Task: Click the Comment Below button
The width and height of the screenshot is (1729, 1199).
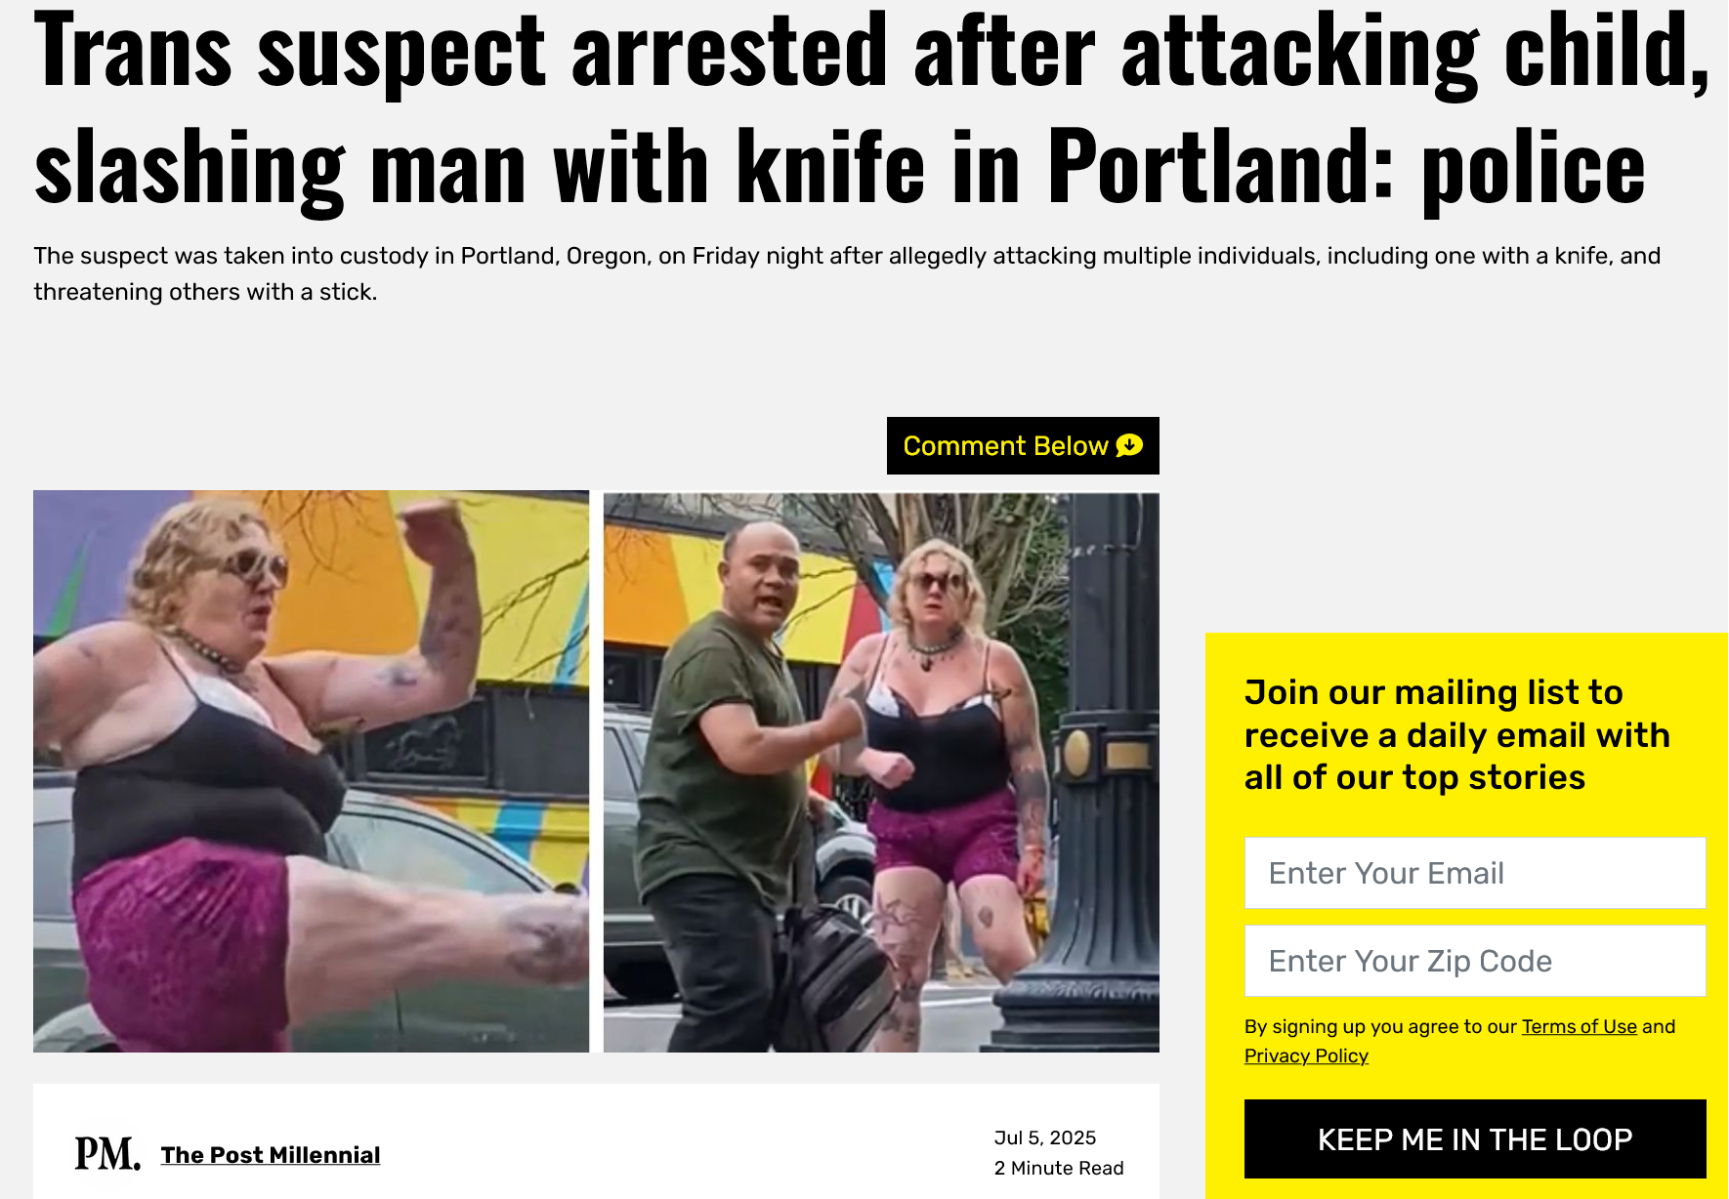Action: [1022, 446]
